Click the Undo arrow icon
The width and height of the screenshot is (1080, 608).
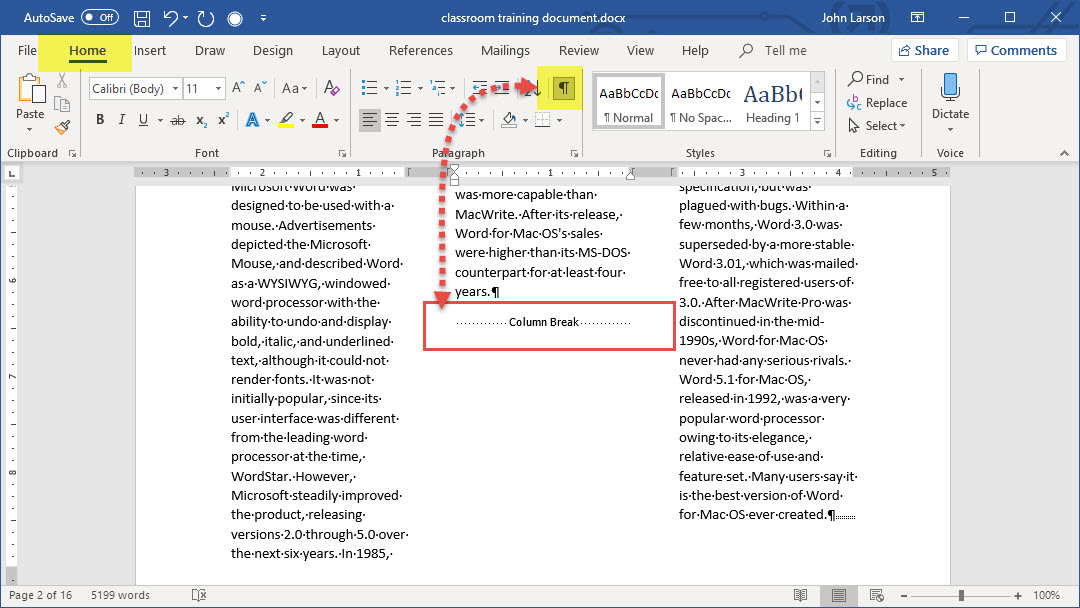[x=171, y=18]
